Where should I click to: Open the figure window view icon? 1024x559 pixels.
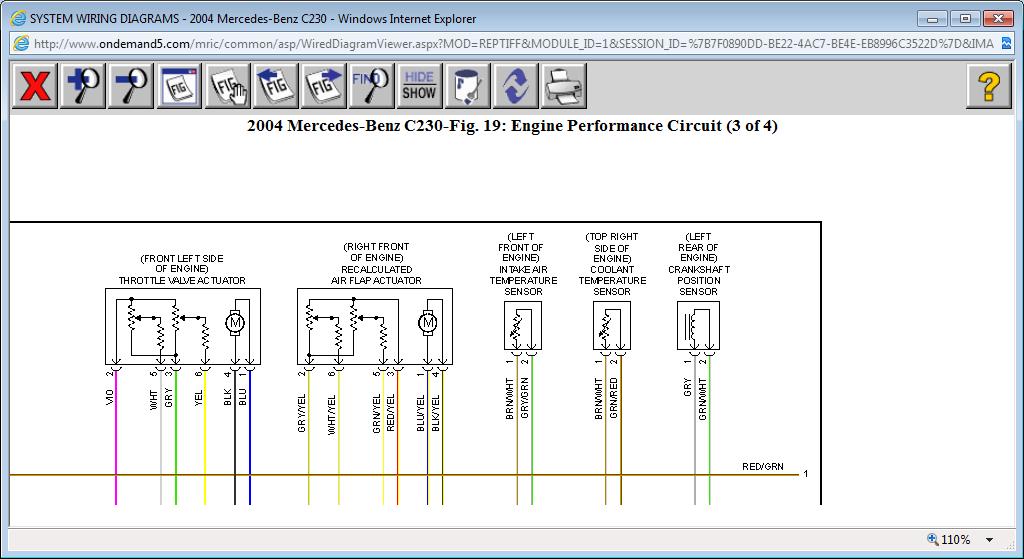(180, 87)
